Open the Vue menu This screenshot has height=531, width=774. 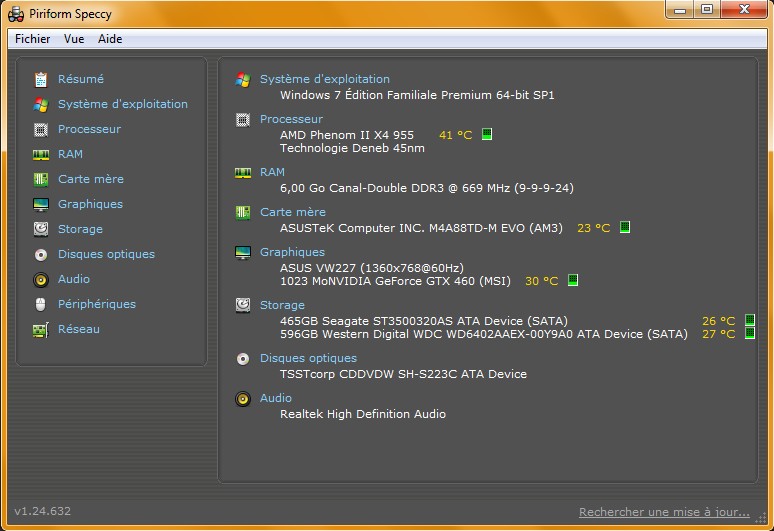74,38
